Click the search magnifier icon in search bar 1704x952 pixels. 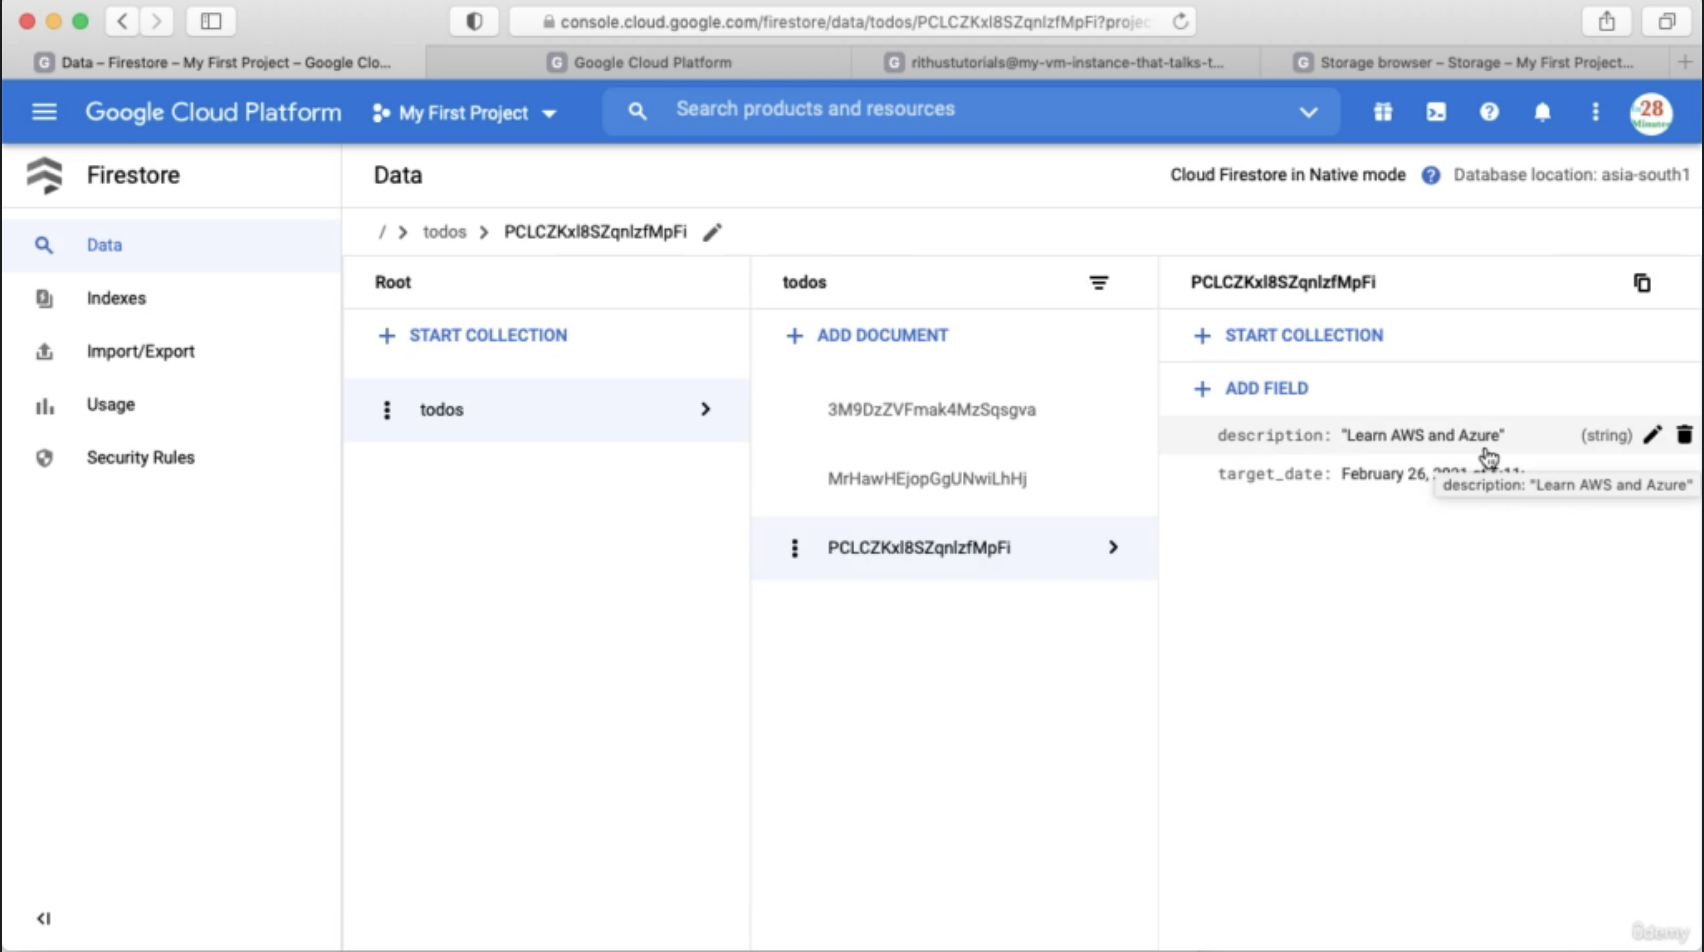pyautogui.click(x=637, y=111)
